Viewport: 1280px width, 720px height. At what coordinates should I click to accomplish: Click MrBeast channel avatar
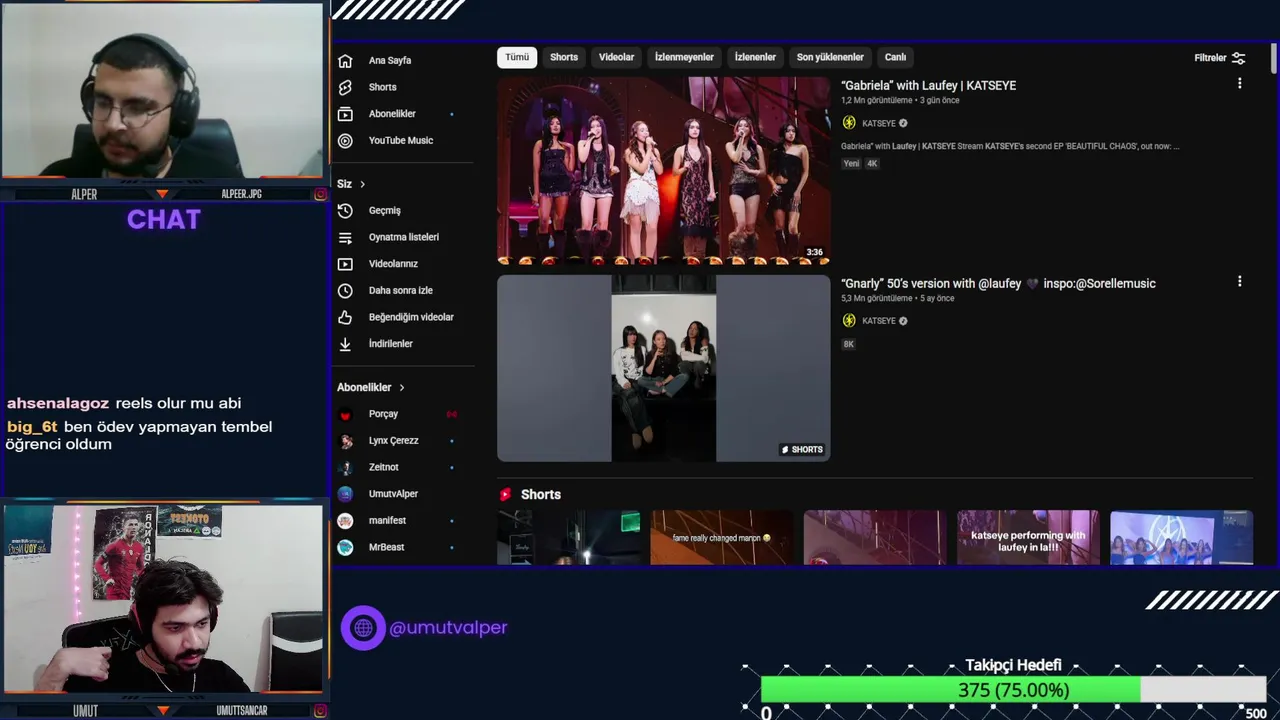tap(345, 547)
